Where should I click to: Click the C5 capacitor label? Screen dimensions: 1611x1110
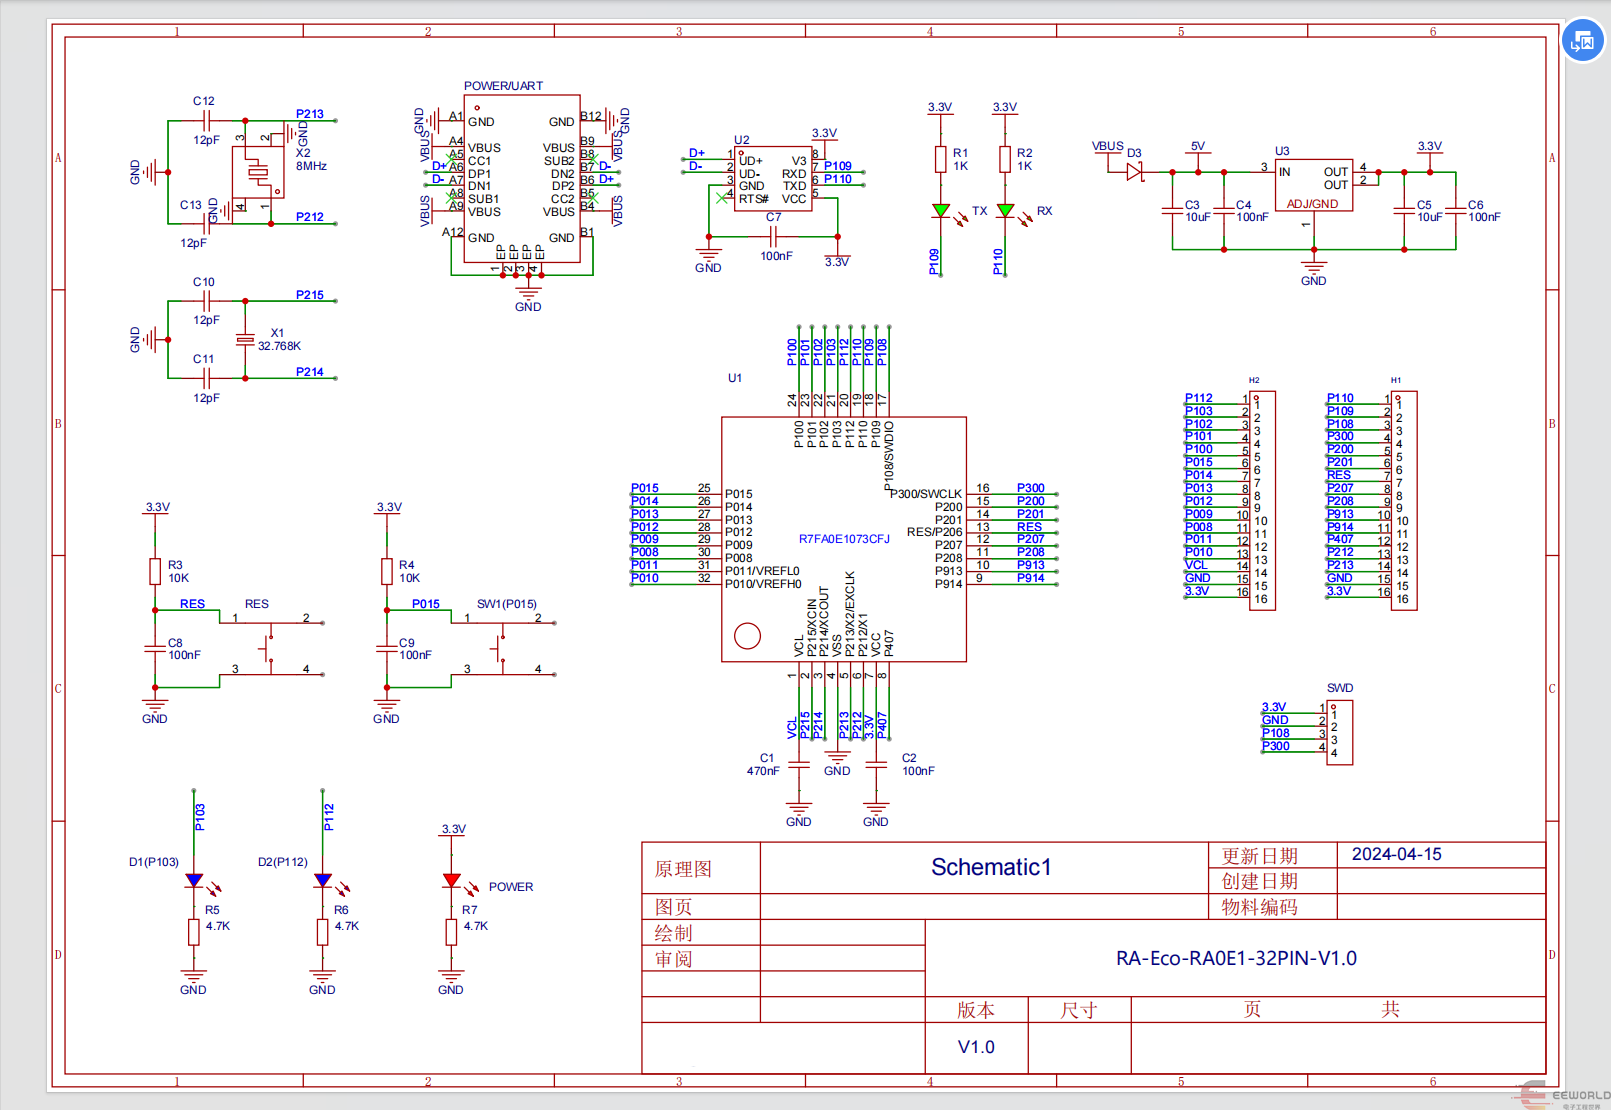[x=1424, y=205]
